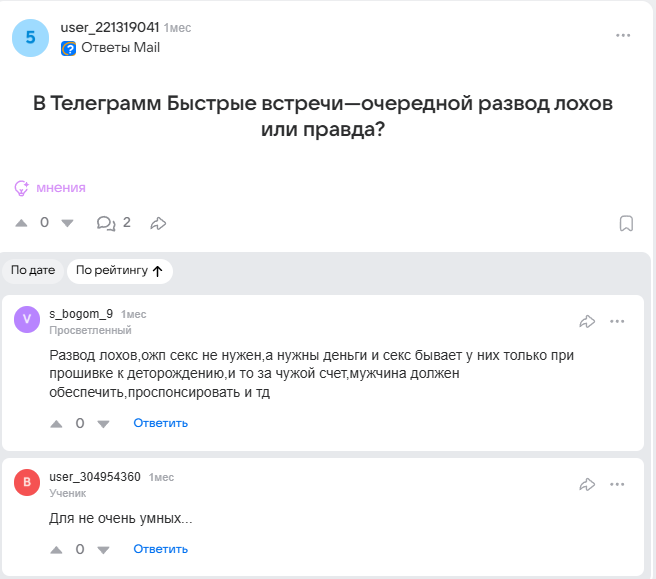The width and height of the screenshot is (656, 579).
Task: Bookmark this question
Action: point(626,223)
